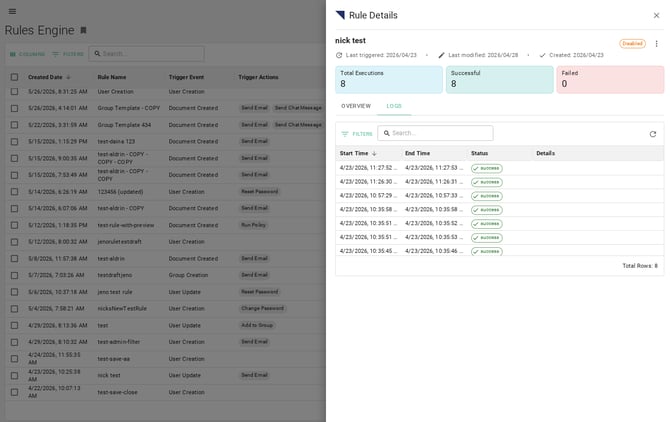Click success badge for 10:35:45 log

click(487, 251)
